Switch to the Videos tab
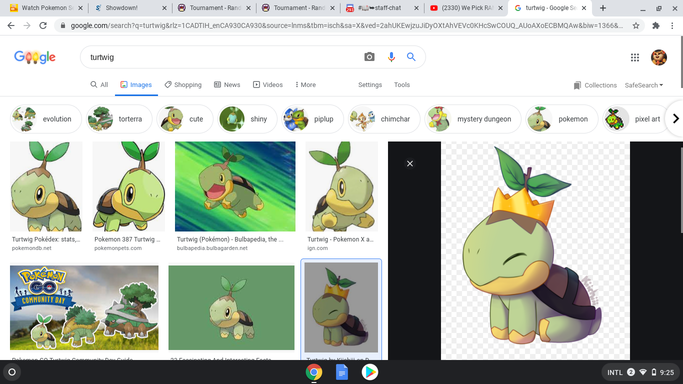 pyautogui.click(x=268, y=85)
